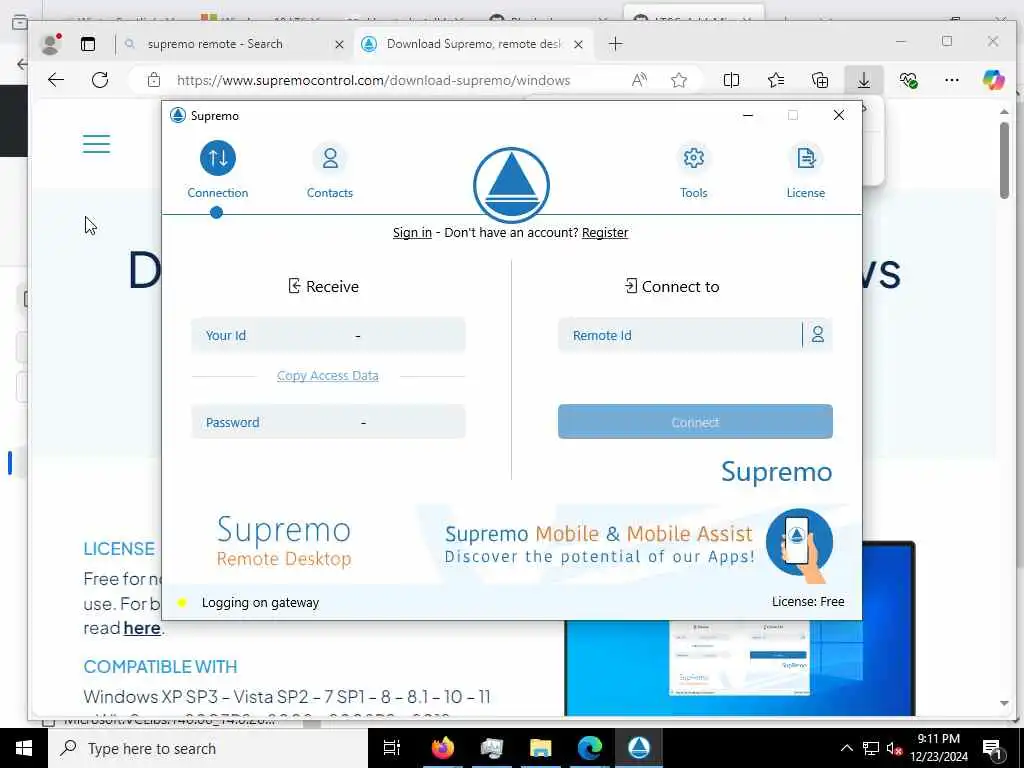Click the Supremo taskbar icon

coord(639,748)
